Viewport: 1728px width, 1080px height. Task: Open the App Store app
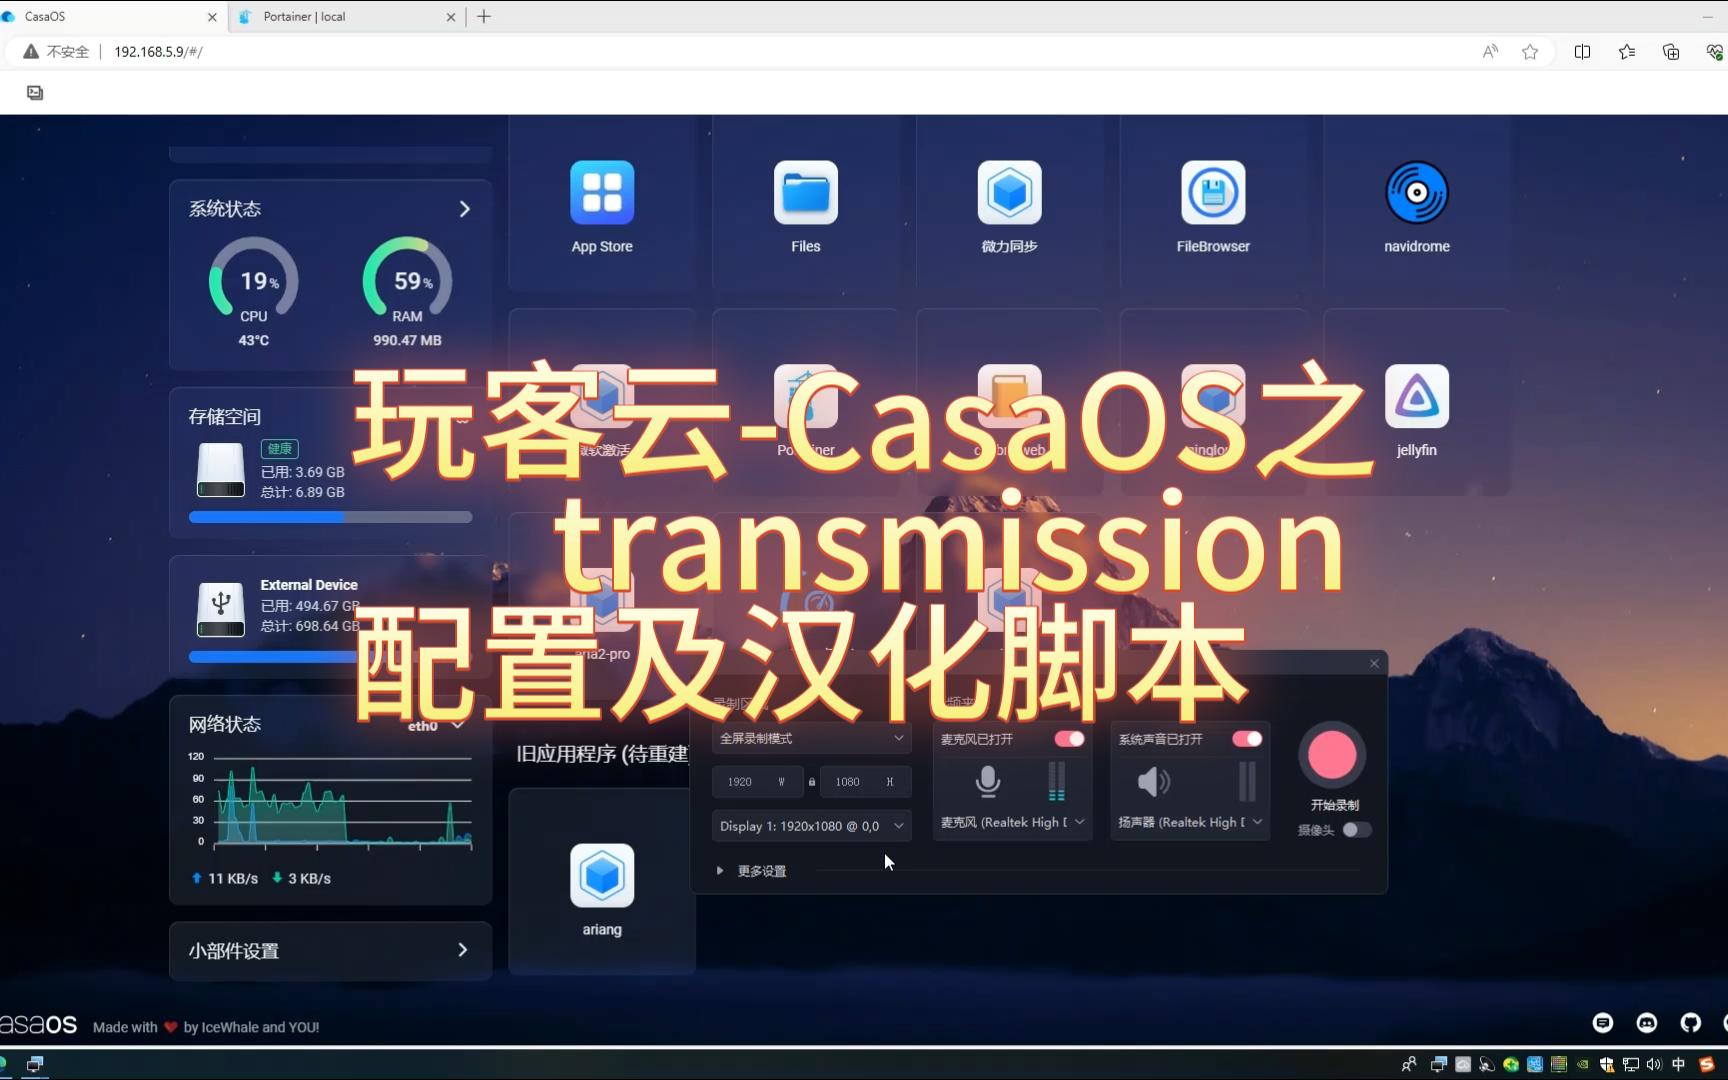pyautogui.click(x=602, y=193)
